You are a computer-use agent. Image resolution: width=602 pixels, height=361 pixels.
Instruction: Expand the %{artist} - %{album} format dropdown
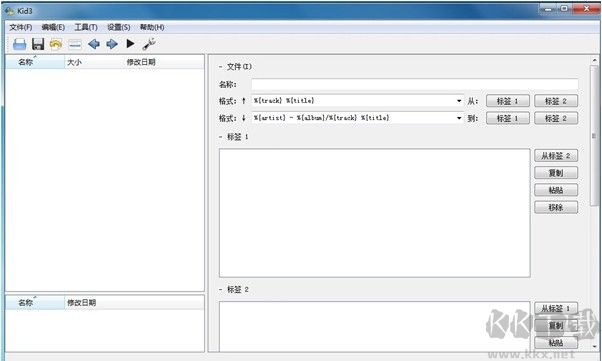(459, 118)
